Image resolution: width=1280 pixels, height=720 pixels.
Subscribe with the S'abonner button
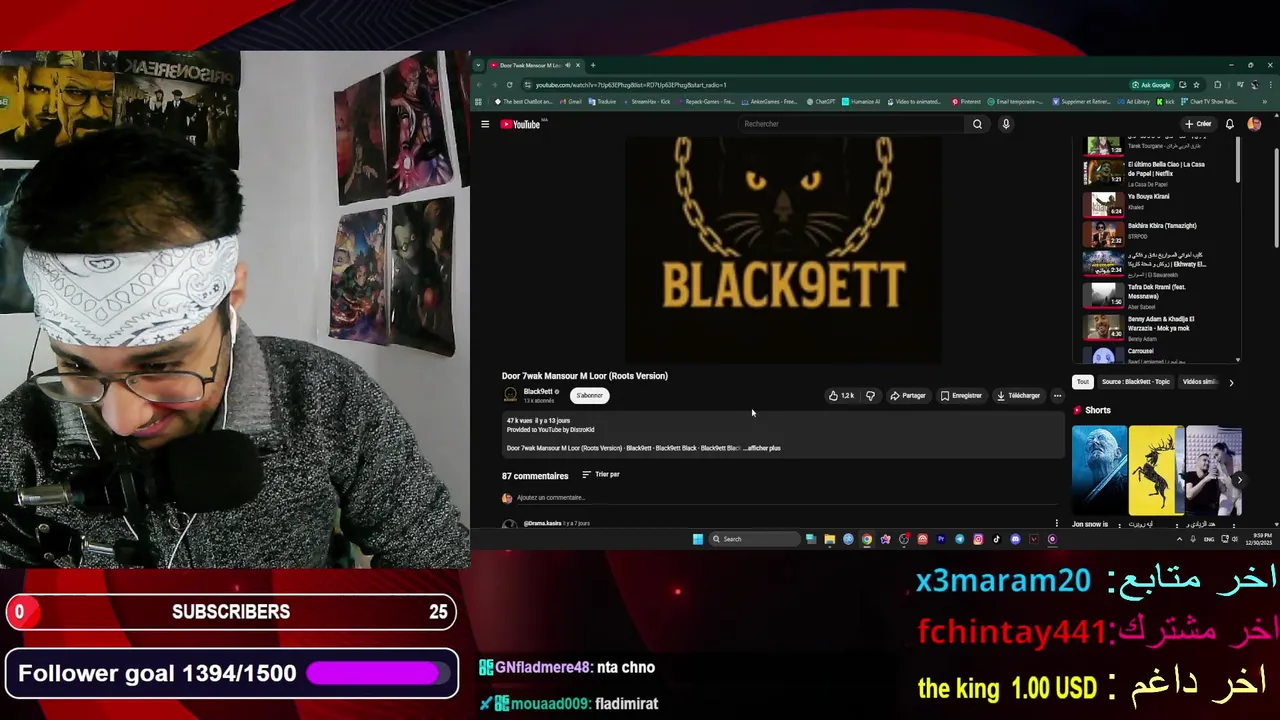(x=590, y=395)
